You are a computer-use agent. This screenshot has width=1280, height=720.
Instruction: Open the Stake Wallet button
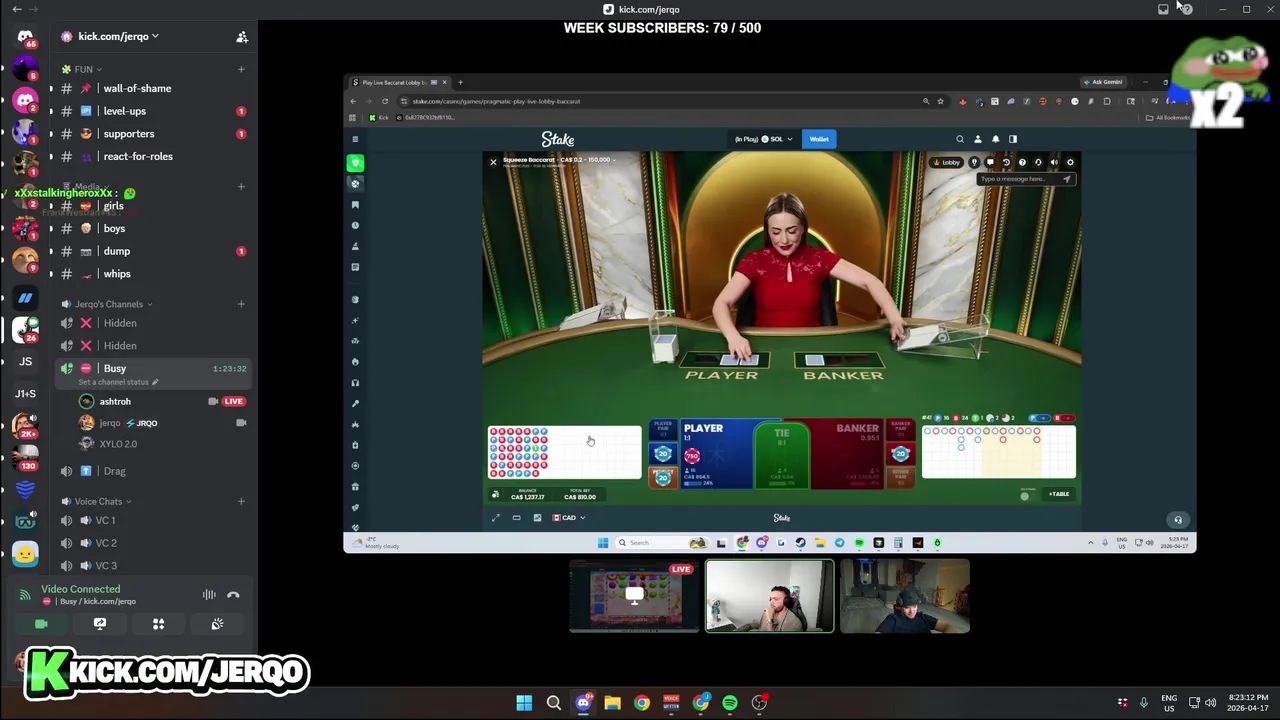[x=819, y=139]
